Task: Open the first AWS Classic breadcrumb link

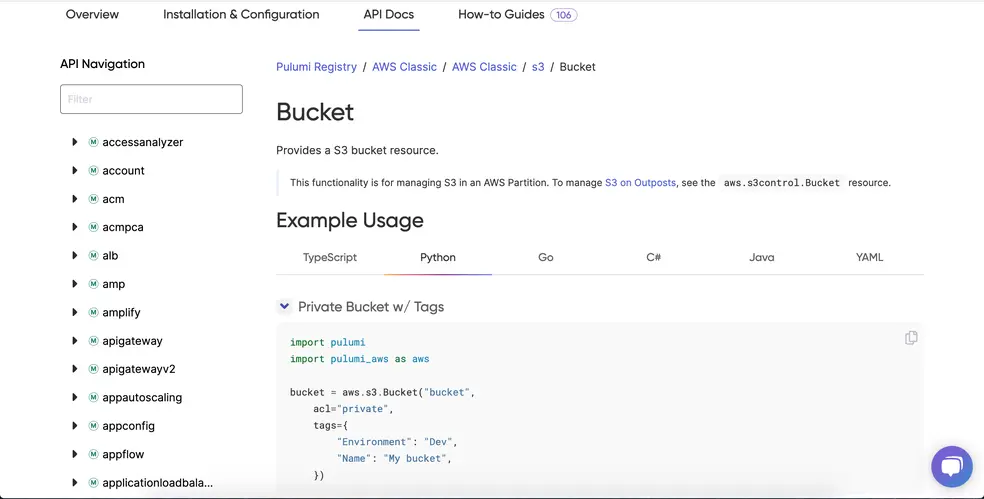Action: pos(404,67)
